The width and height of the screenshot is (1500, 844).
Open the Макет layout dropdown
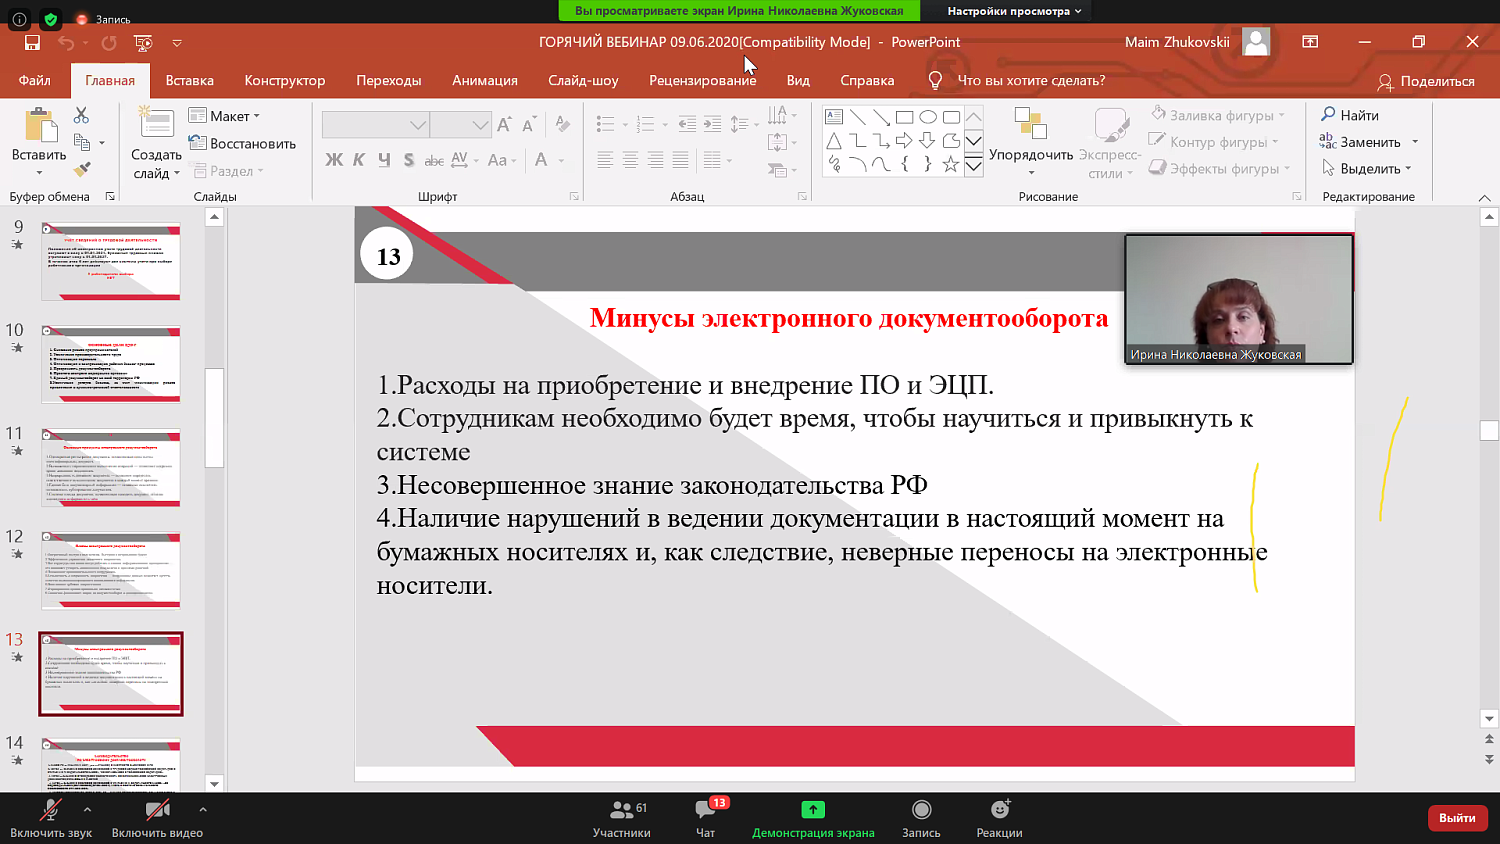[225, 116]
